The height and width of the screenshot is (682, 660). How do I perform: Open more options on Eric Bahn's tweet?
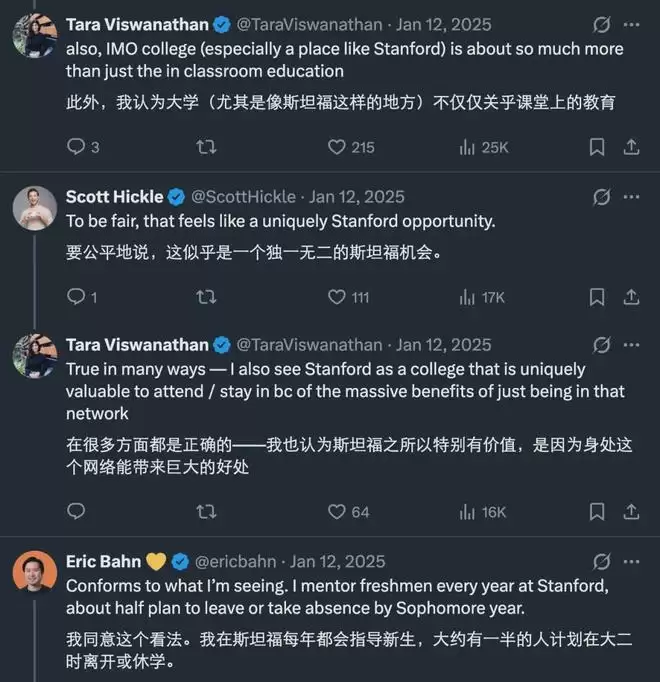pos(631,561)
